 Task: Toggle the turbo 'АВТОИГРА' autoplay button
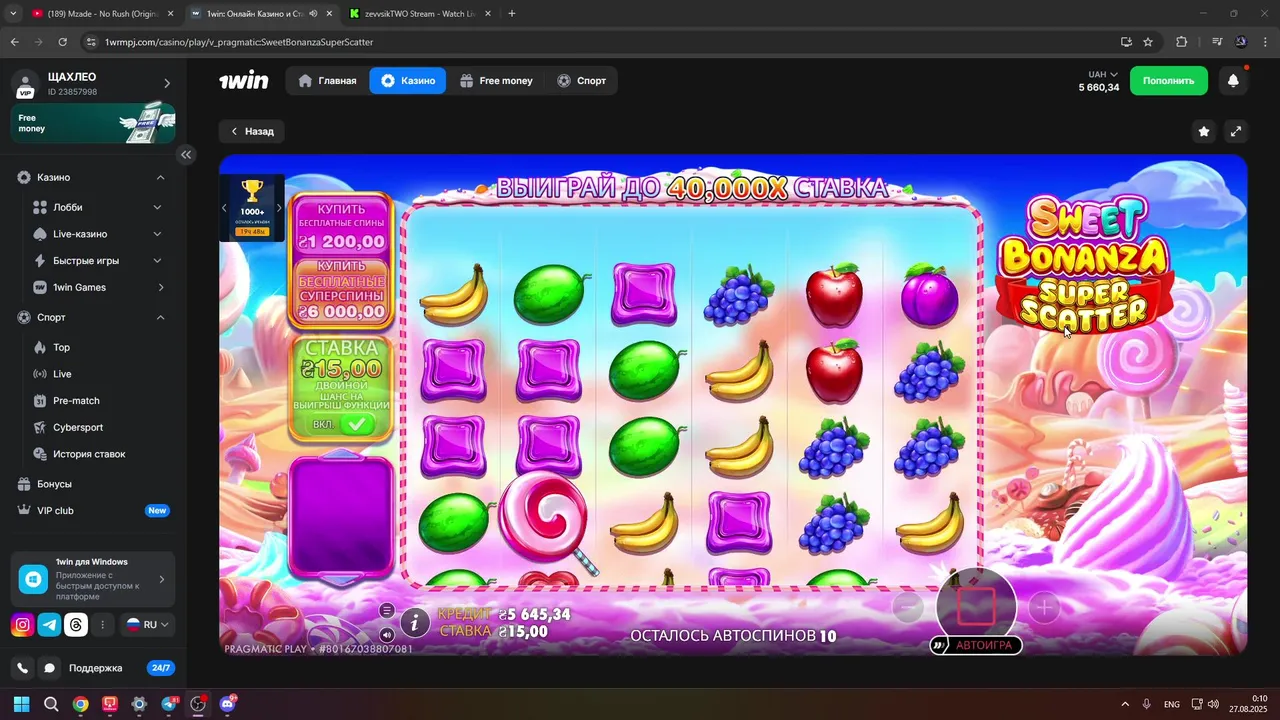(976, 645)
